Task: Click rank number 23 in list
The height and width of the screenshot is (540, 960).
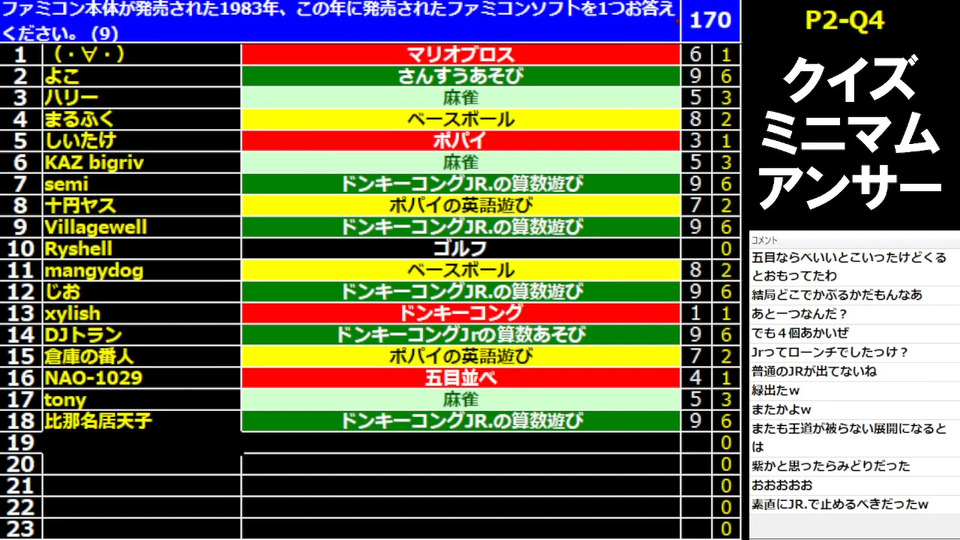Action: pyautogui.click(x=20, y=529)
